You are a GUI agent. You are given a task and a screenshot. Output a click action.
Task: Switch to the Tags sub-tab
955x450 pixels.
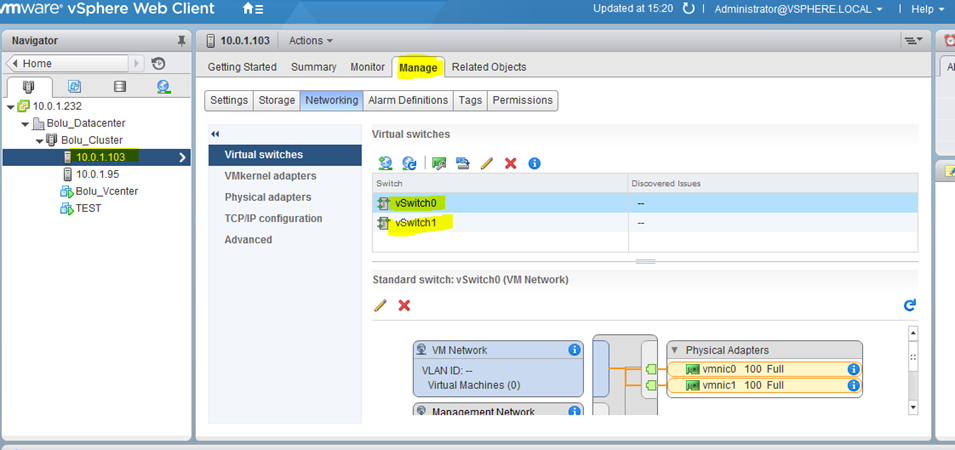(470, 100)
